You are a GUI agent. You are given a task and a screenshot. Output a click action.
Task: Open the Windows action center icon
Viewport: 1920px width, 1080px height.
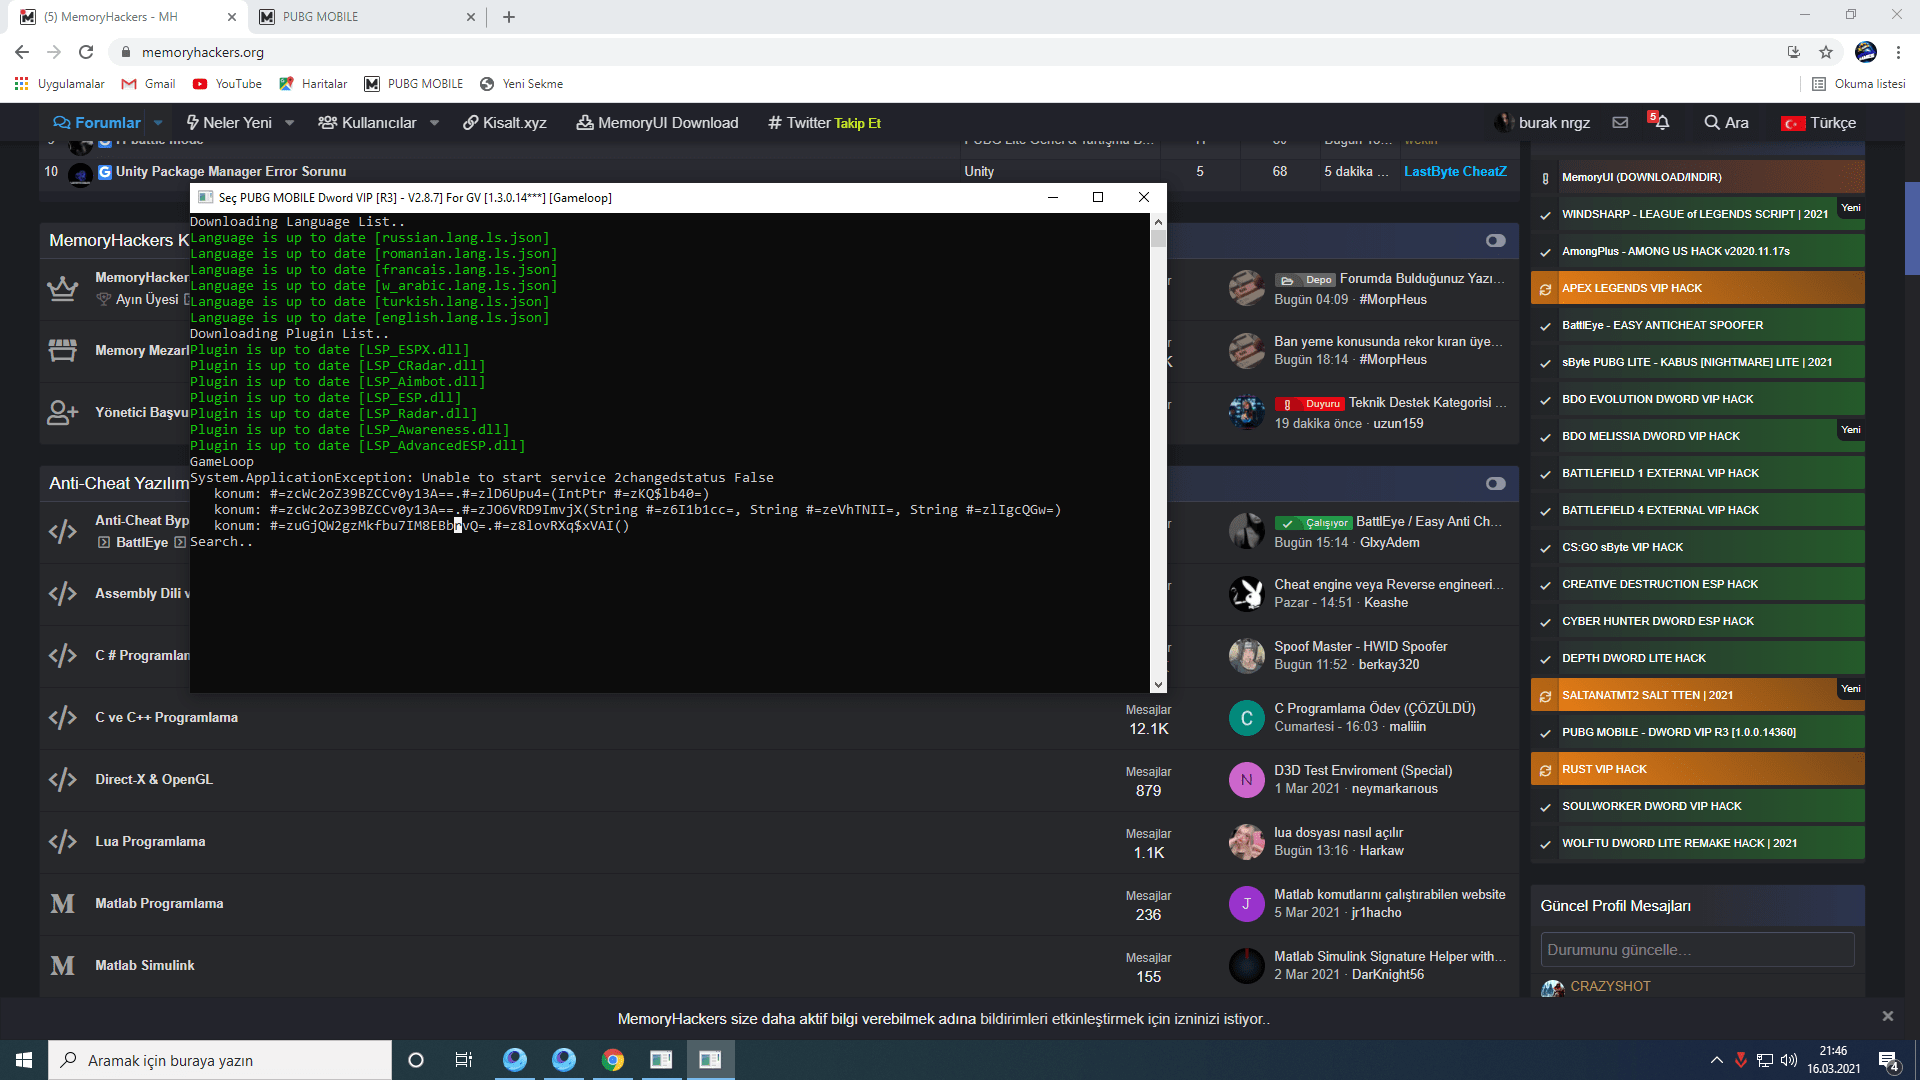click(1888, 1061)
